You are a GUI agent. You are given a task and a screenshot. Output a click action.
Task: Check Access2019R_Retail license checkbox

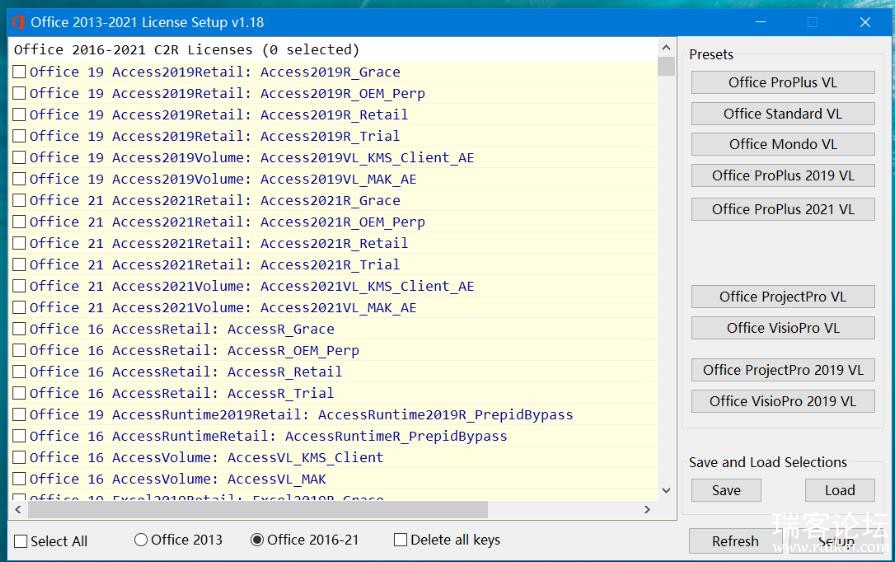tap(19, 115)
